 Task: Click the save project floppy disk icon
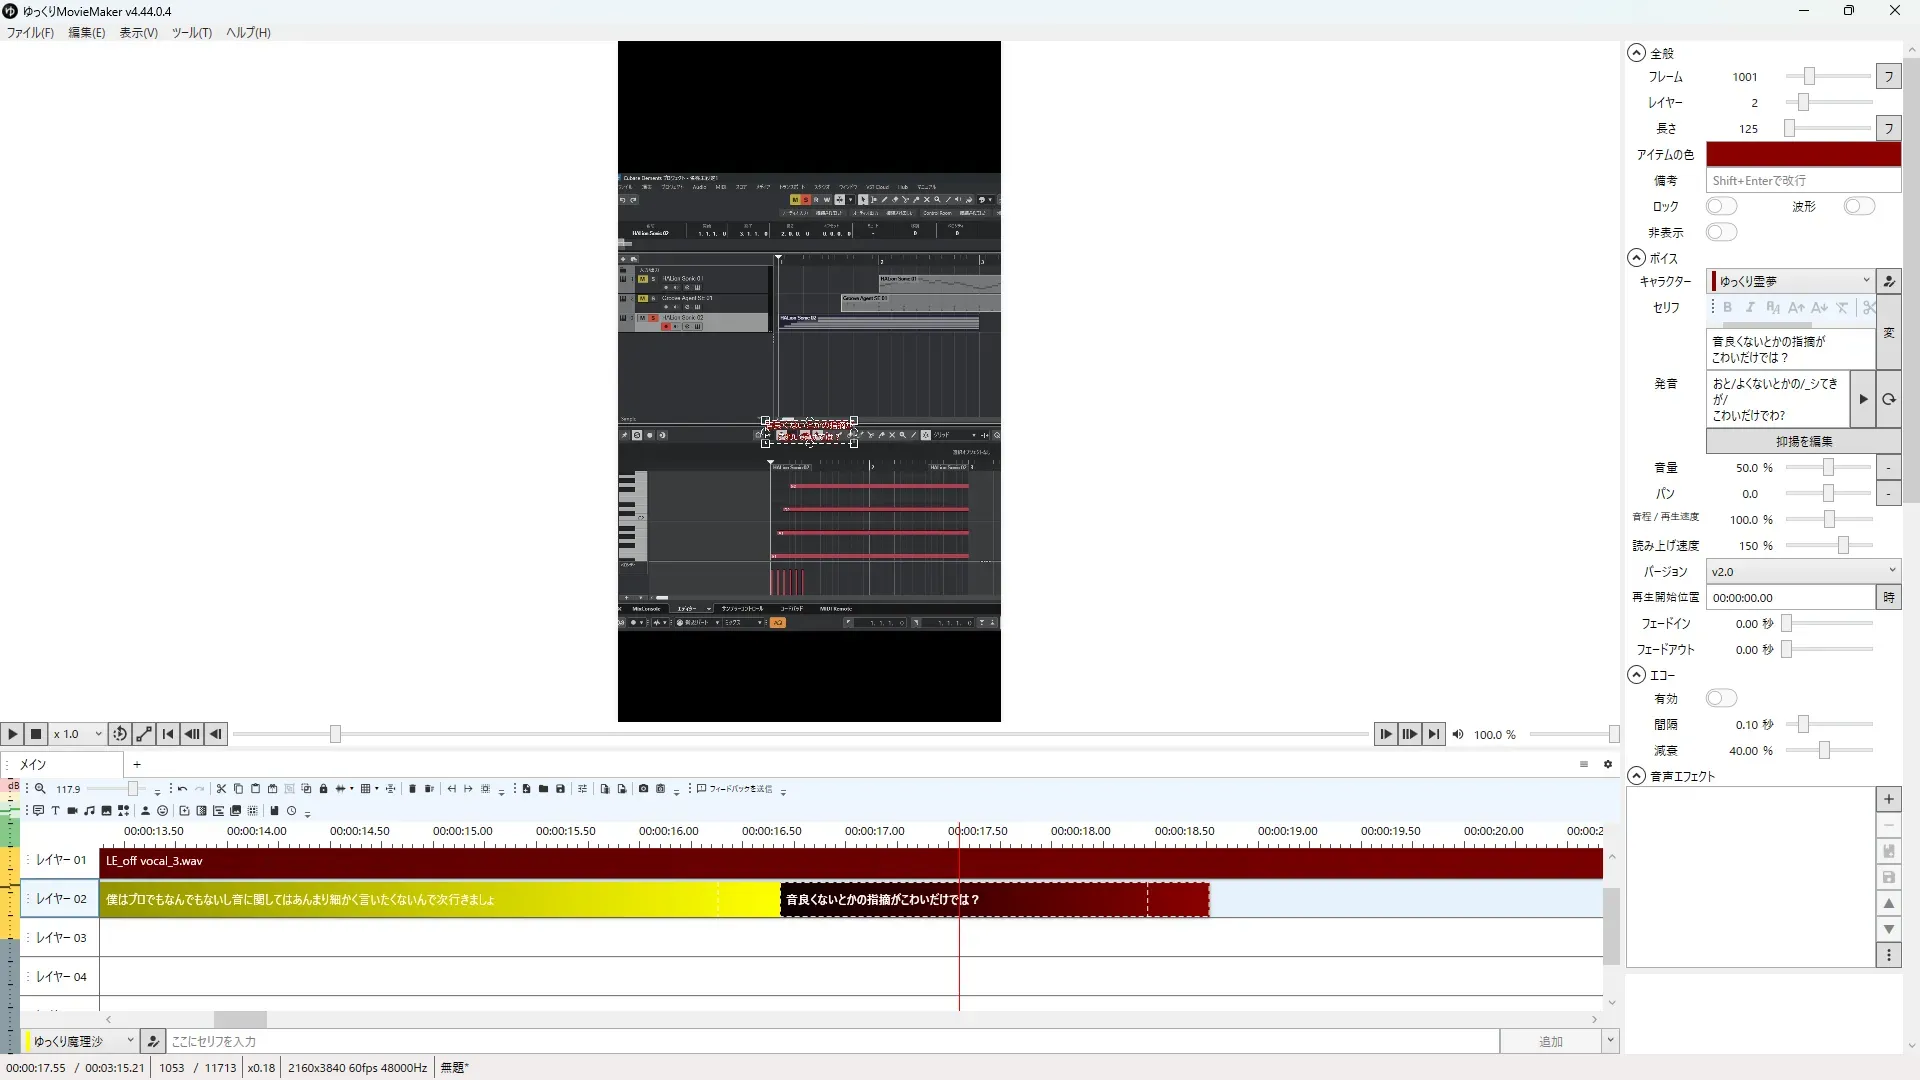tap(560, 789)
